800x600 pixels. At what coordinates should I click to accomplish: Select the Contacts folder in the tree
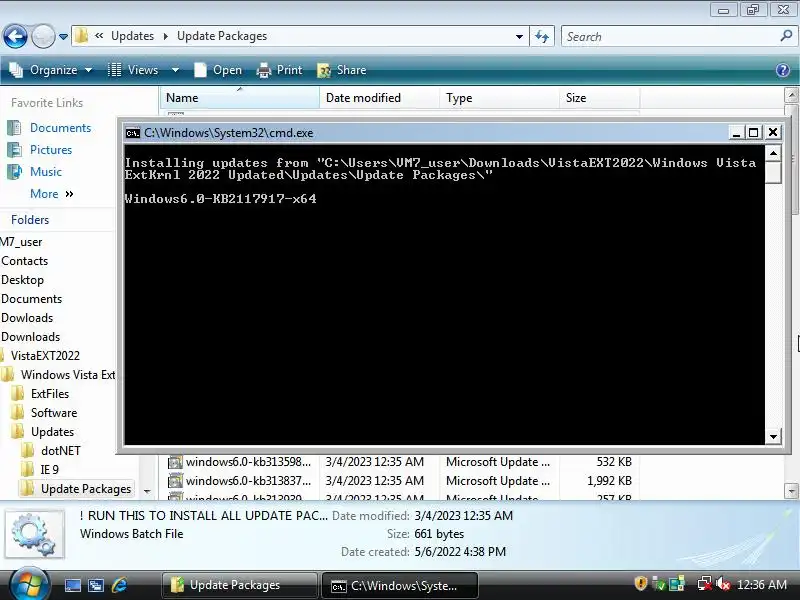pos(24,261)
